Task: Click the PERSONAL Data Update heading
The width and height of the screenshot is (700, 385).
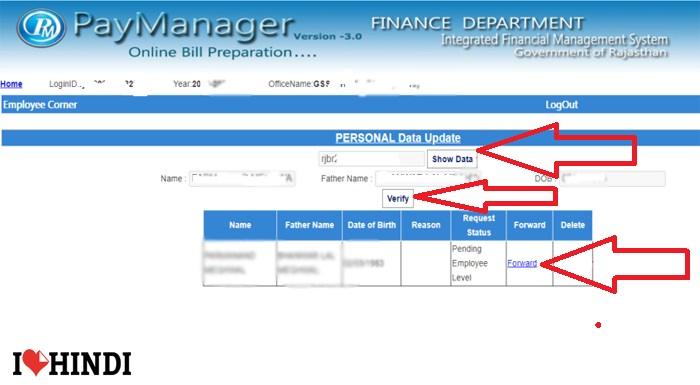Action: click(x=398, y=138)
